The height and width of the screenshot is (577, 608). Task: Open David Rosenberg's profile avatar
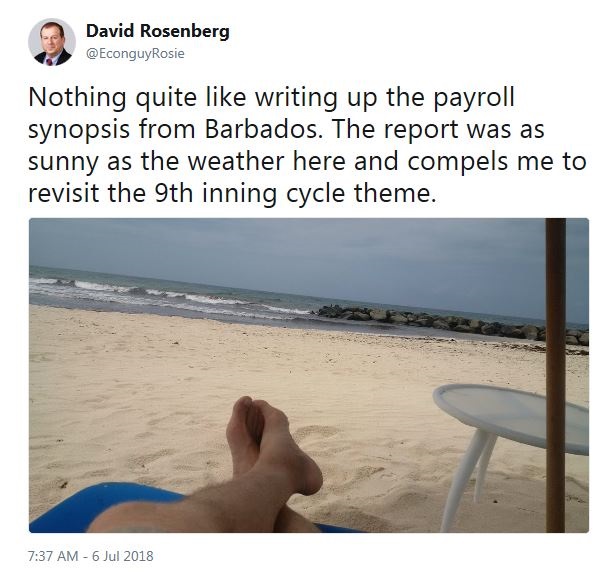click(x=52, y=42)
